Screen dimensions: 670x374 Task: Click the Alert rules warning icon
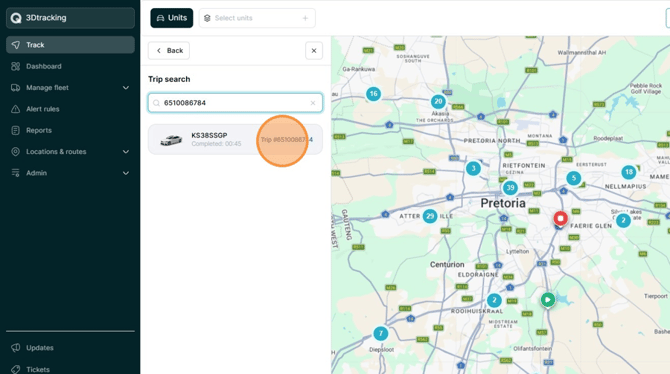[15, 109]
